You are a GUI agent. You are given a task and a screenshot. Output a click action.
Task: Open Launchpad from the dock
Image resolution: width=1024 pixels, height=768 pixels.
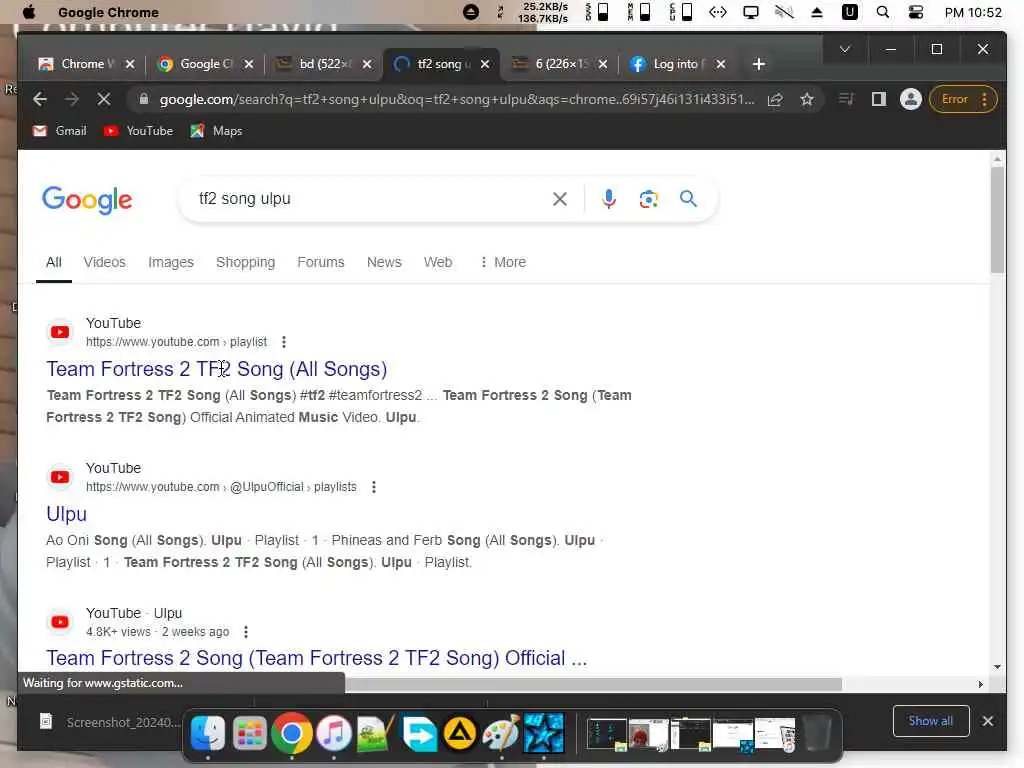[249, 733]
